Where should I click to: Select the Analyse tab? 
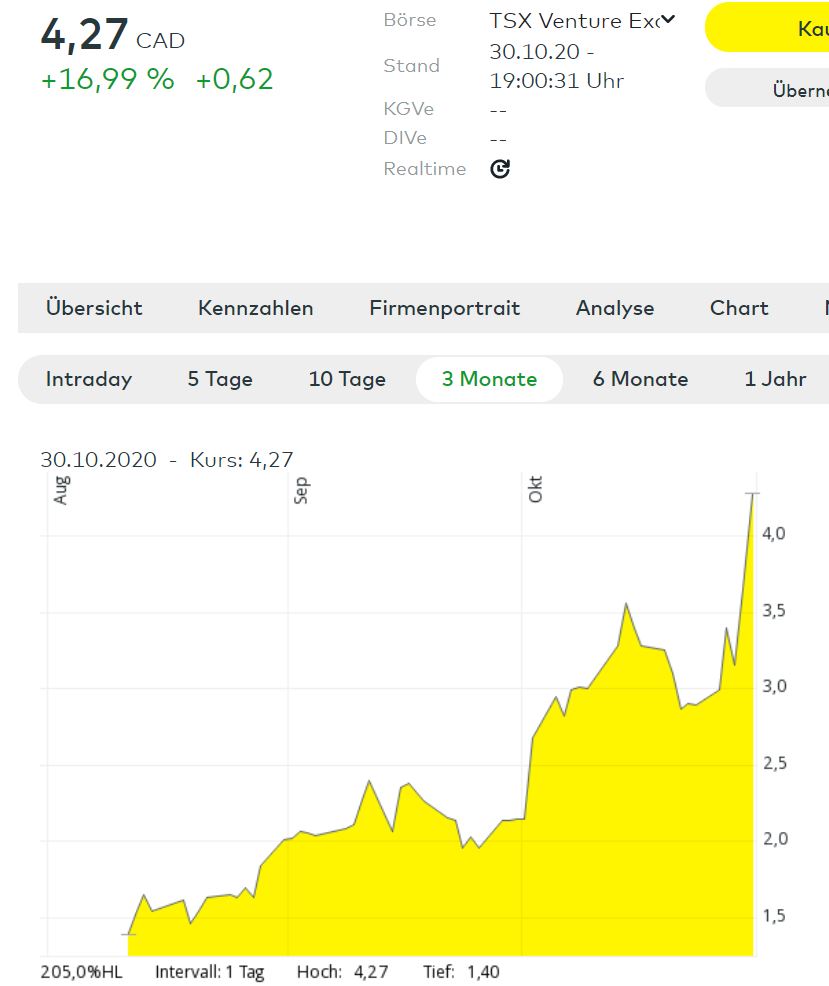tap(614, 308)
